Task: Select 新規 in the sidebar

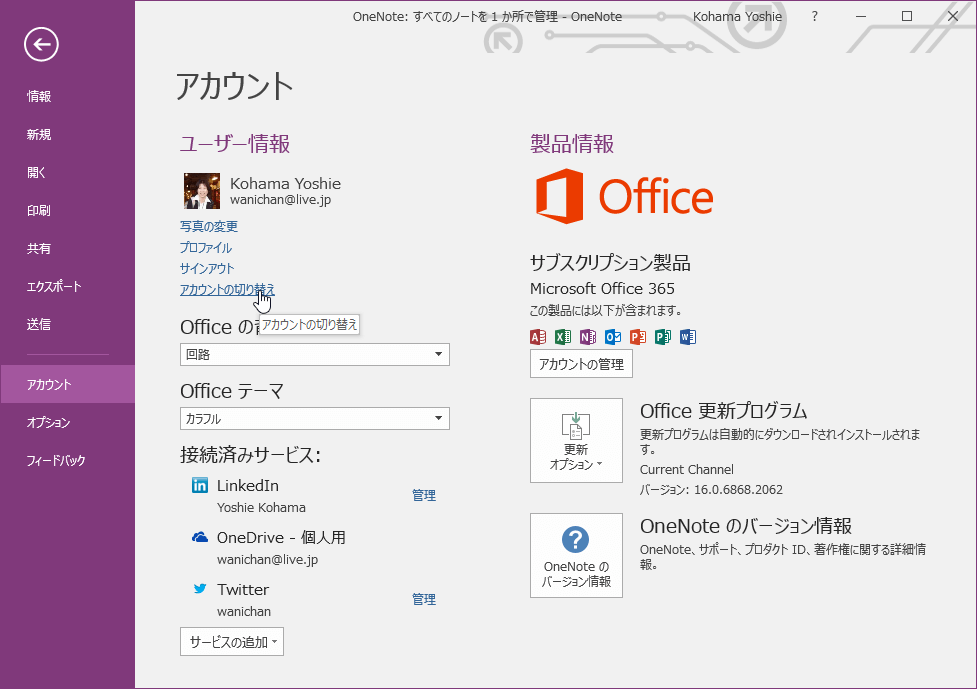Action: click(x=67, y=135)
